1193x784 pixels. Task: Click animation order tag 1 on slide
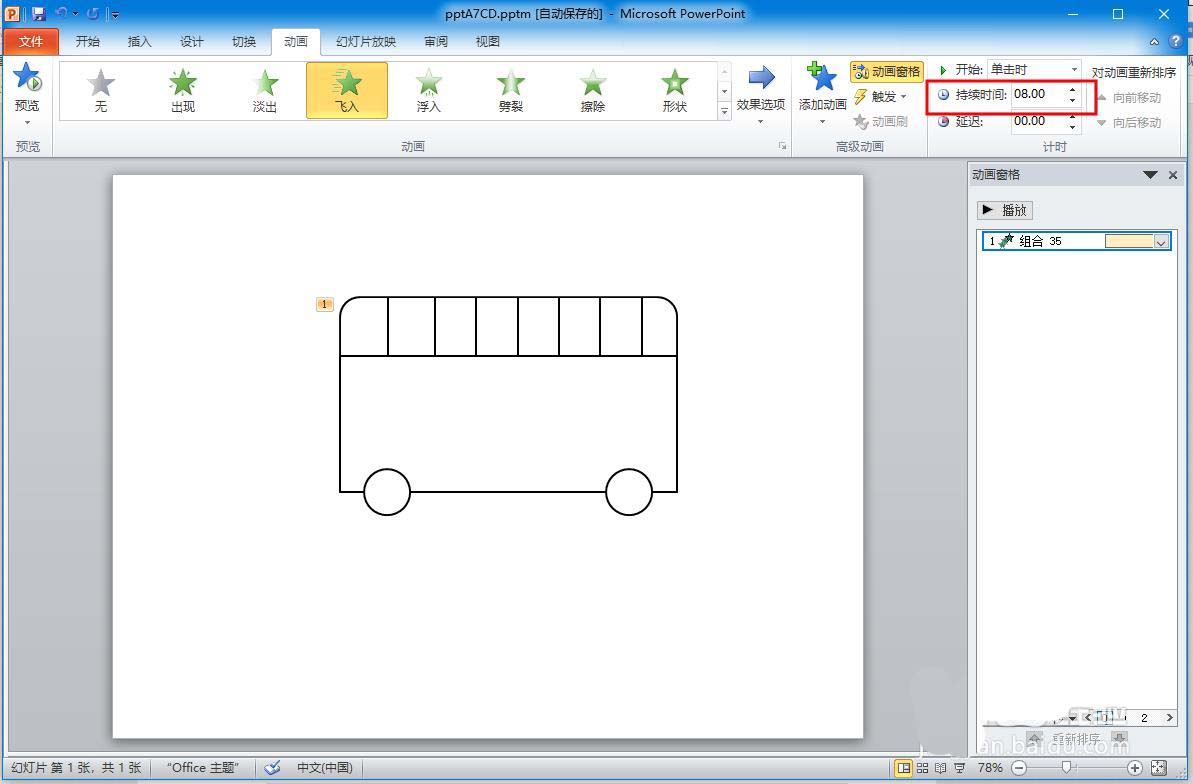[324, 304]
